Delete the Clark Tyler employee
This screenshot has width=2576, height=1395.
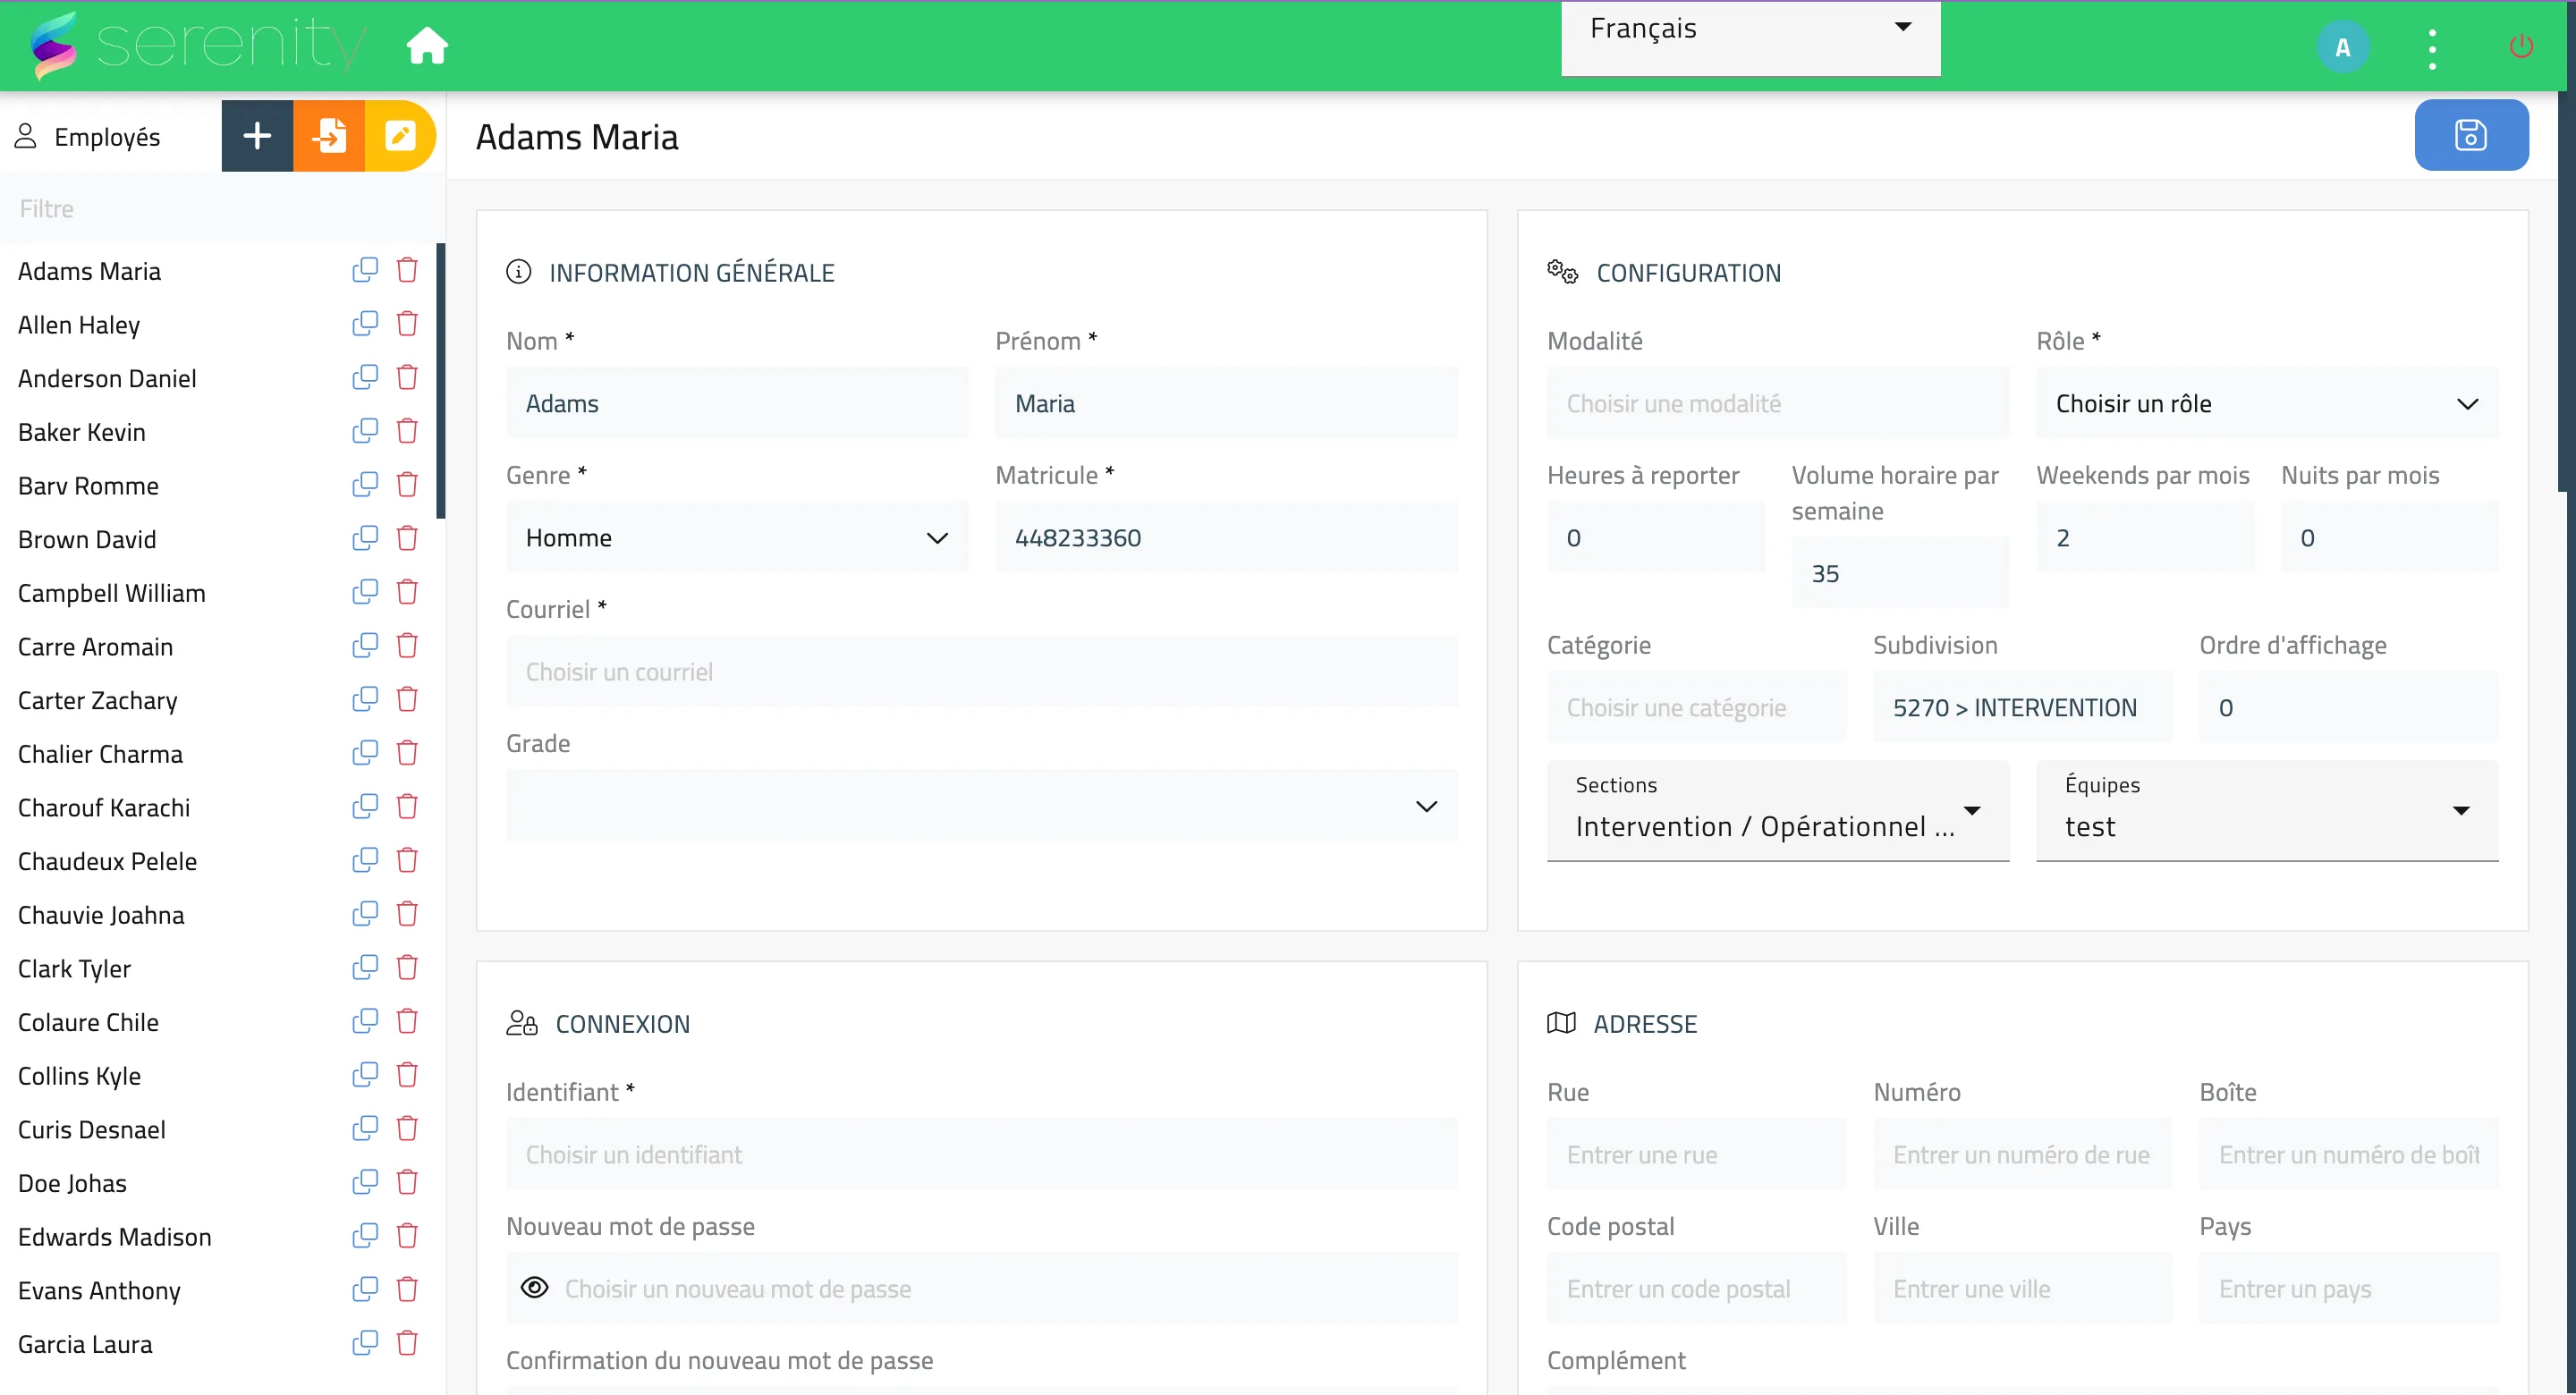coord(407,968)
